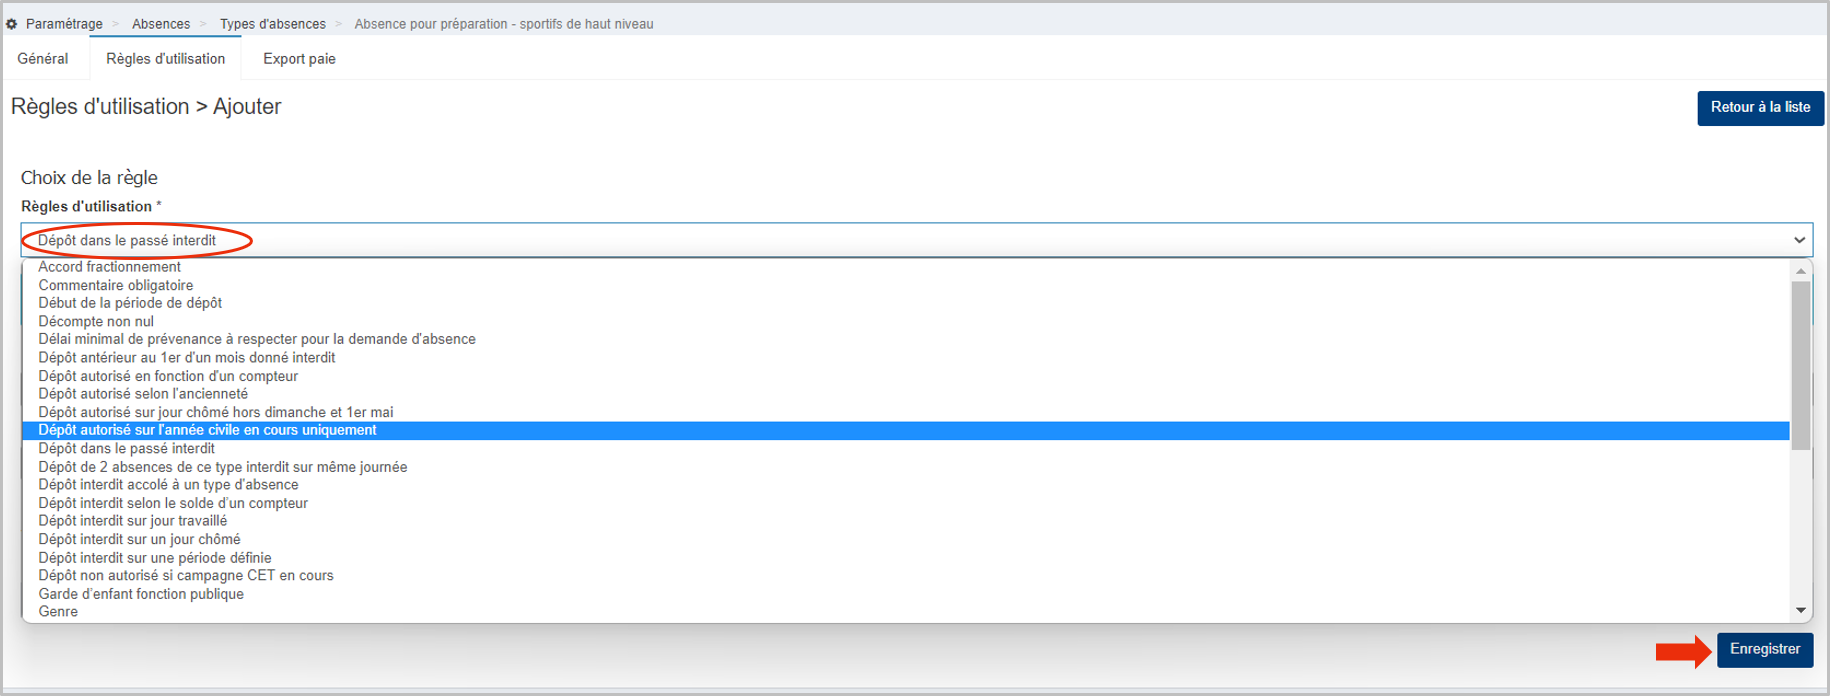
Task: Select Commentaire obligatoire option
Action: point(906,285)
